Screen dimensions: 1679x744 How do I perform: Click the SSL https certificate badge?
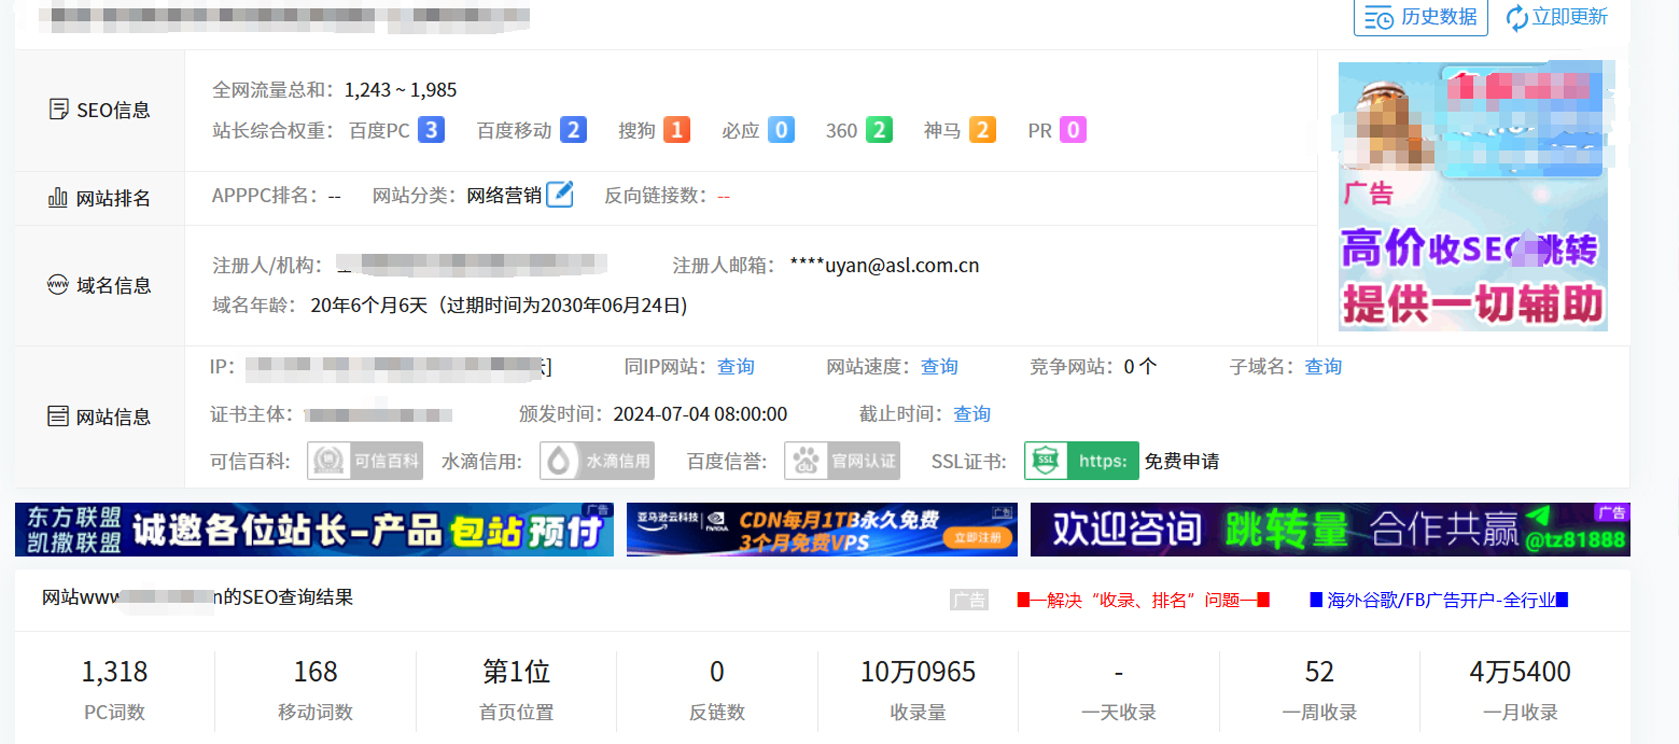[x=1081, y=461]
